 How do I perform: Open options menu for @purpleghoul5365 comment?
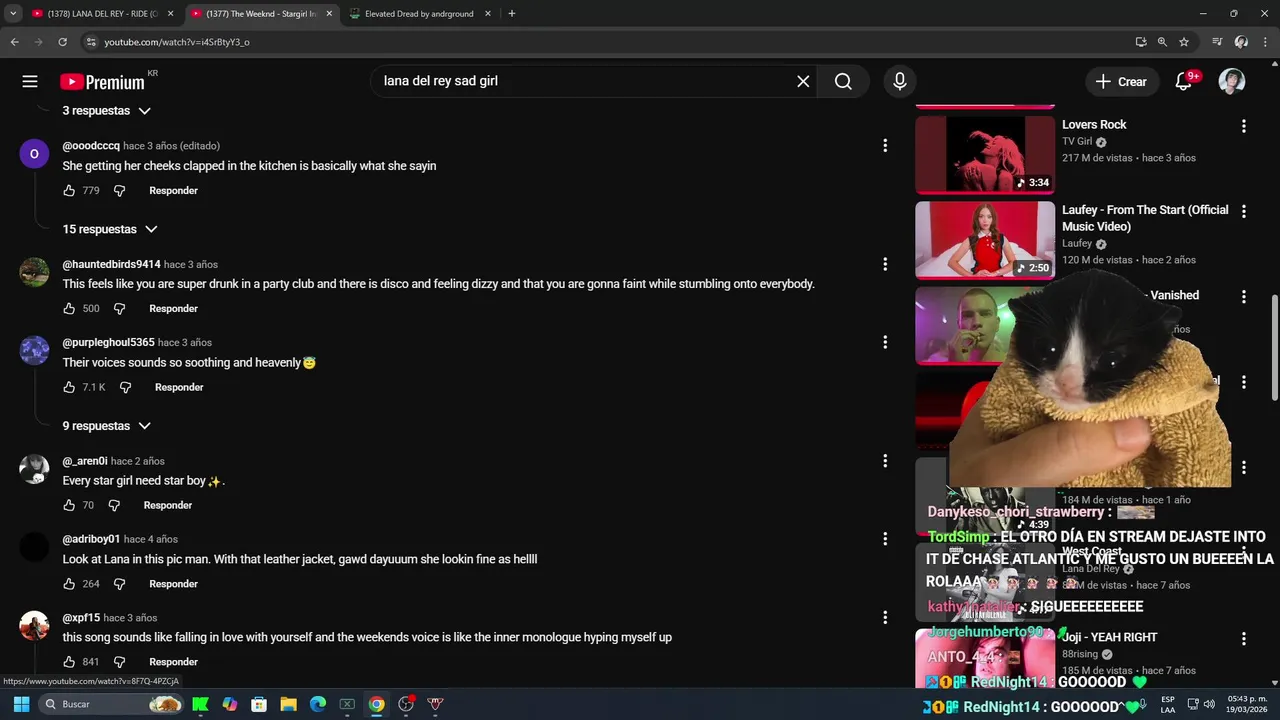885,342
